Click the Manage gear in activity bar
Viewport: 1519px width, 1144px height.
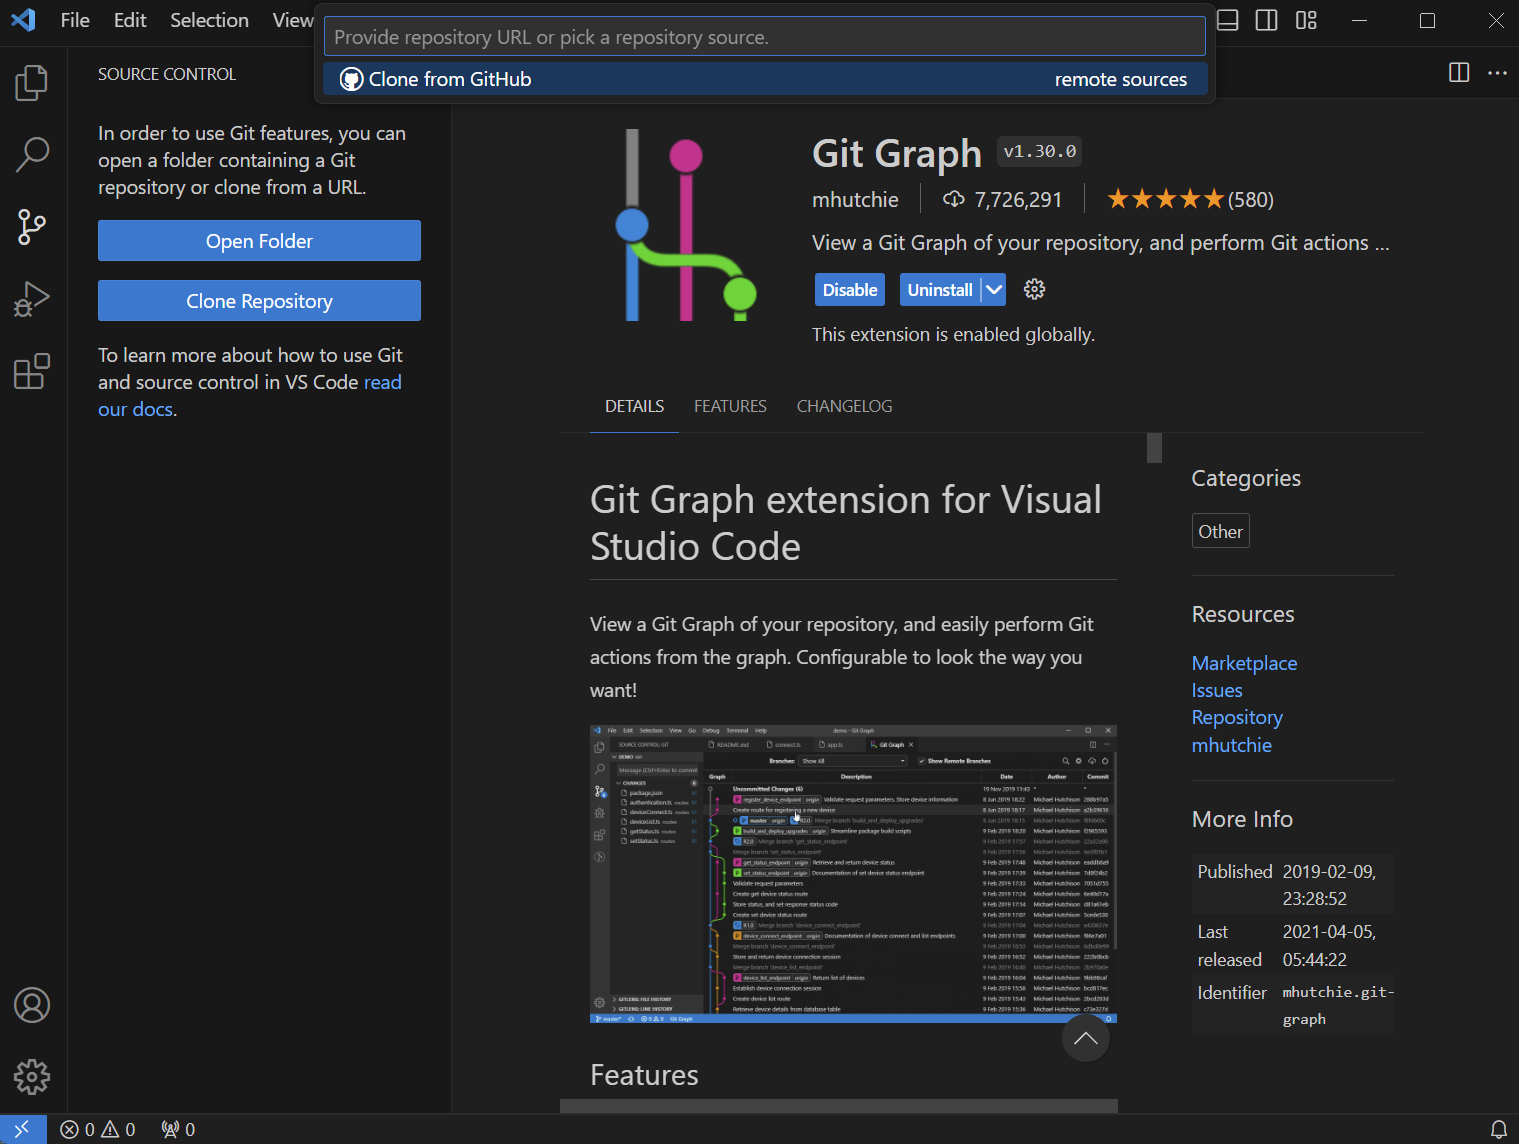32,1077
